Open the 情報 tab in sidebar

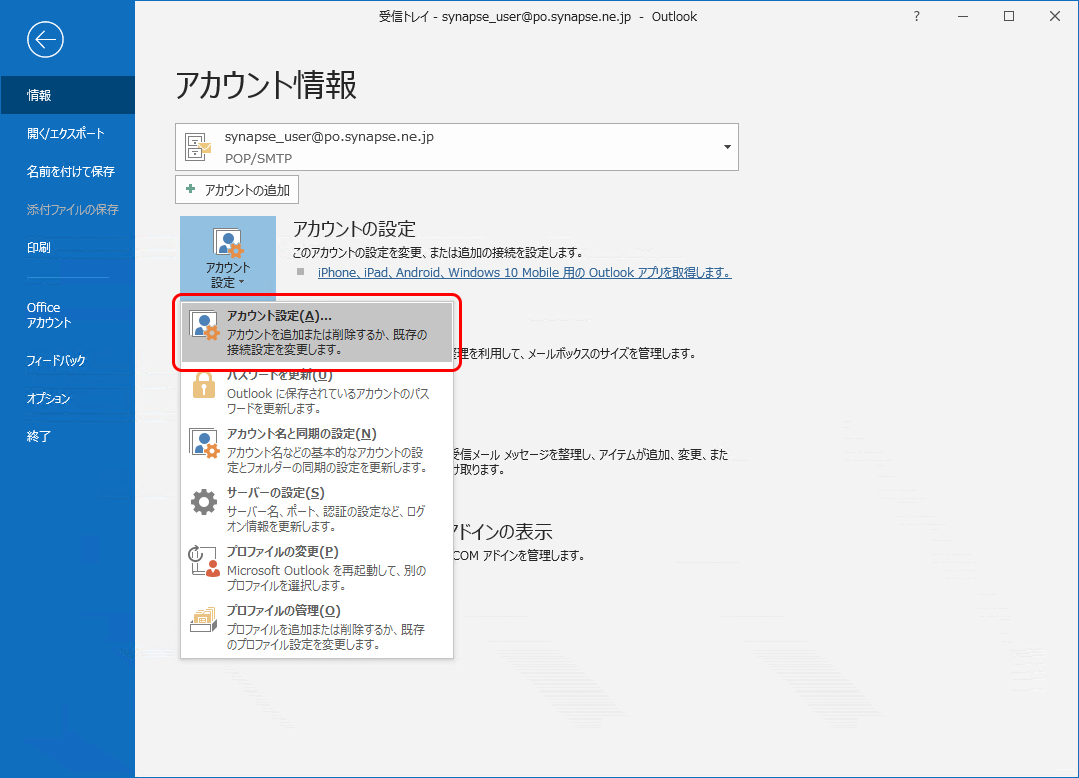point(67,95)
